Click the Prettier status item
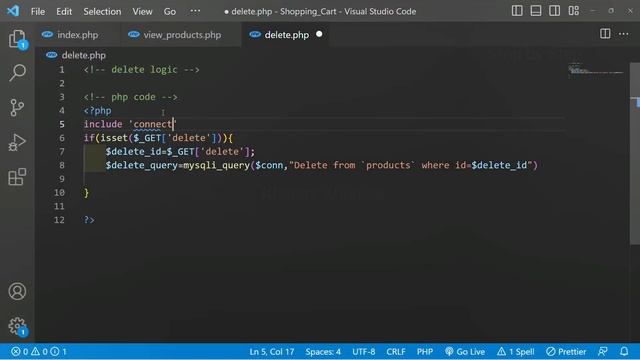 point(566,351)
